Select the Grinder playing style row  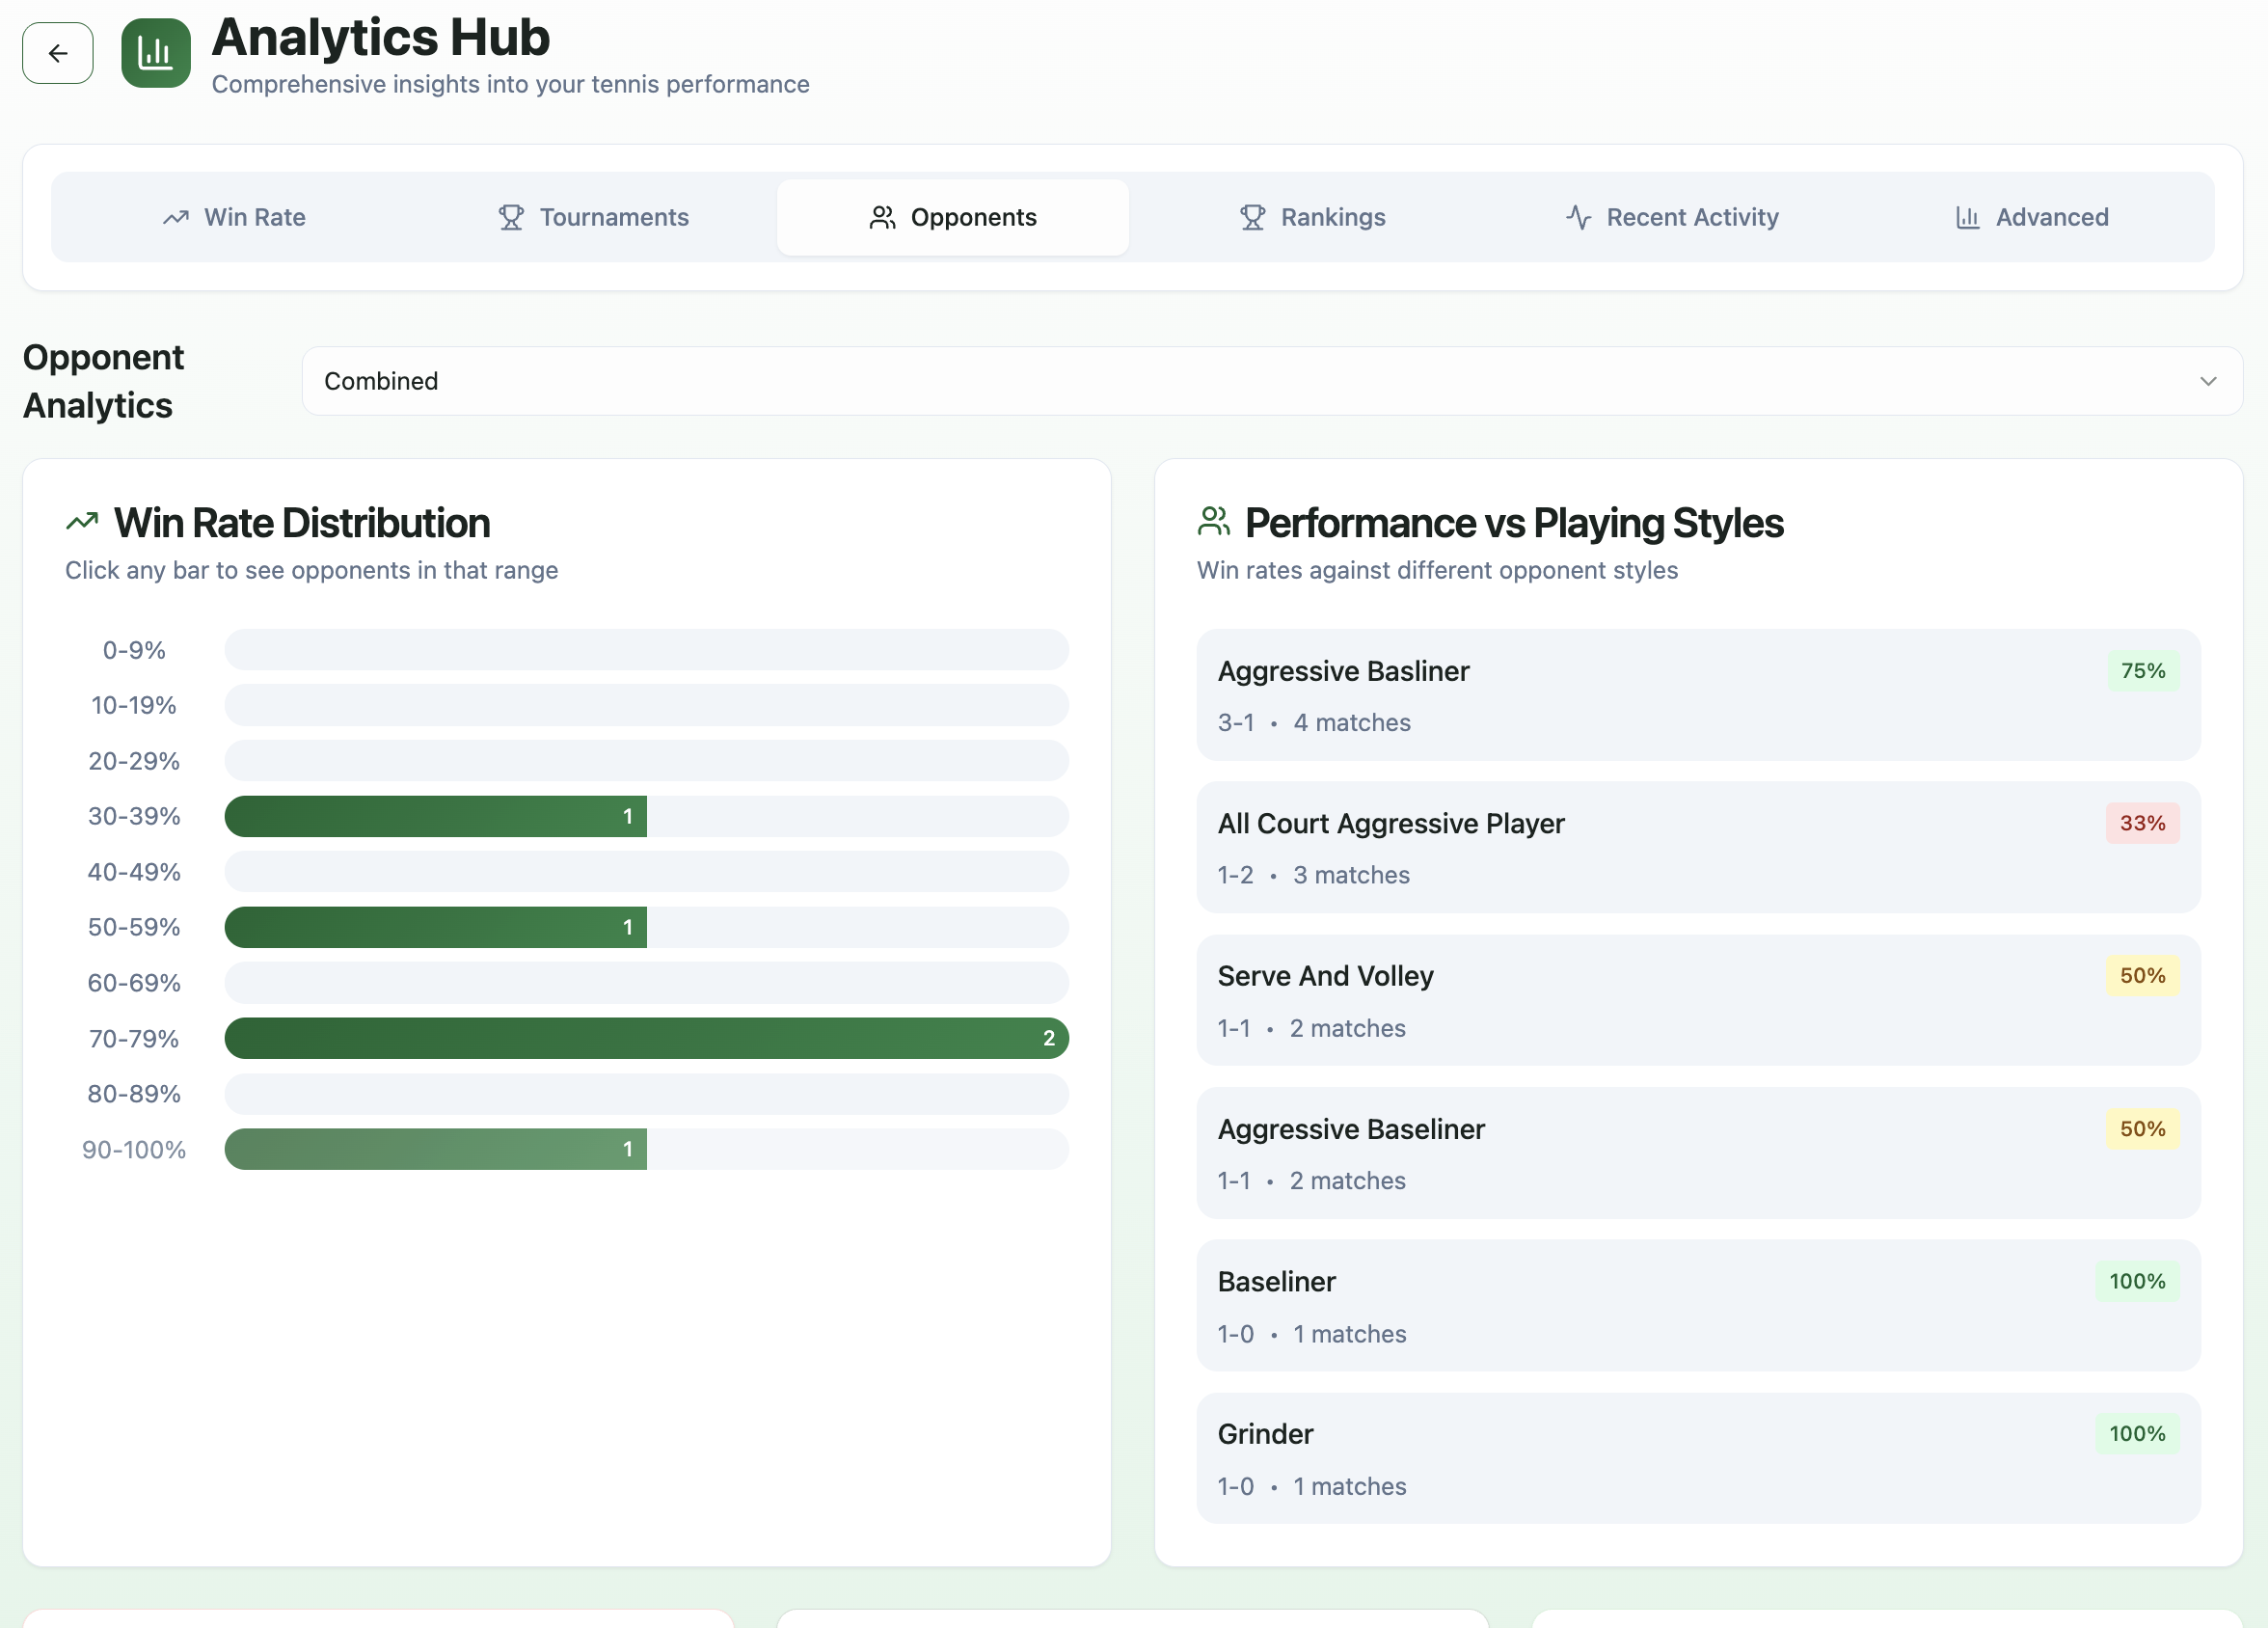click(1697, 1458)
